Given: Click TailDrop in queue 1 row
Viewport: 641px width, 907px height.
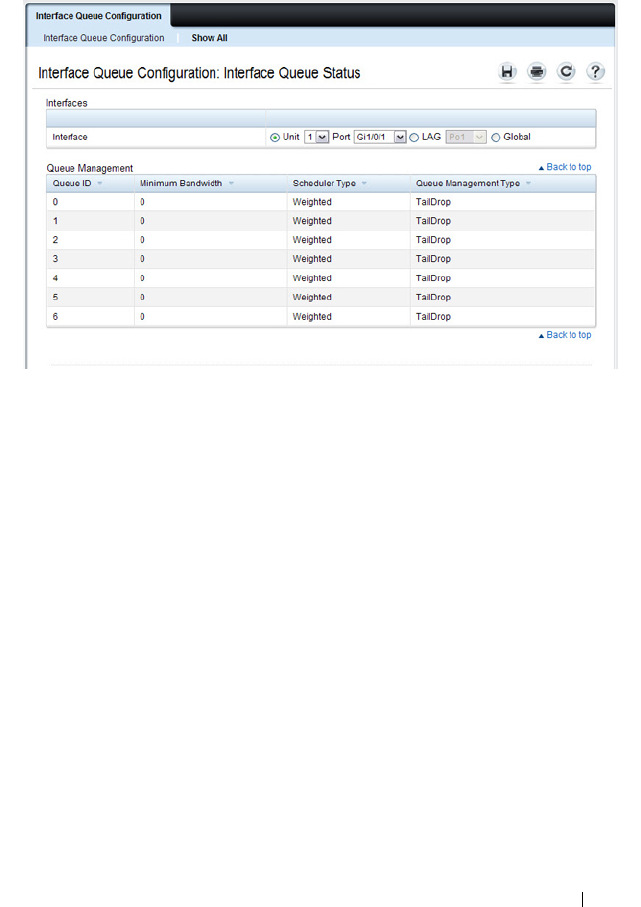Looking at the screenshot, I should coord(433,221).
